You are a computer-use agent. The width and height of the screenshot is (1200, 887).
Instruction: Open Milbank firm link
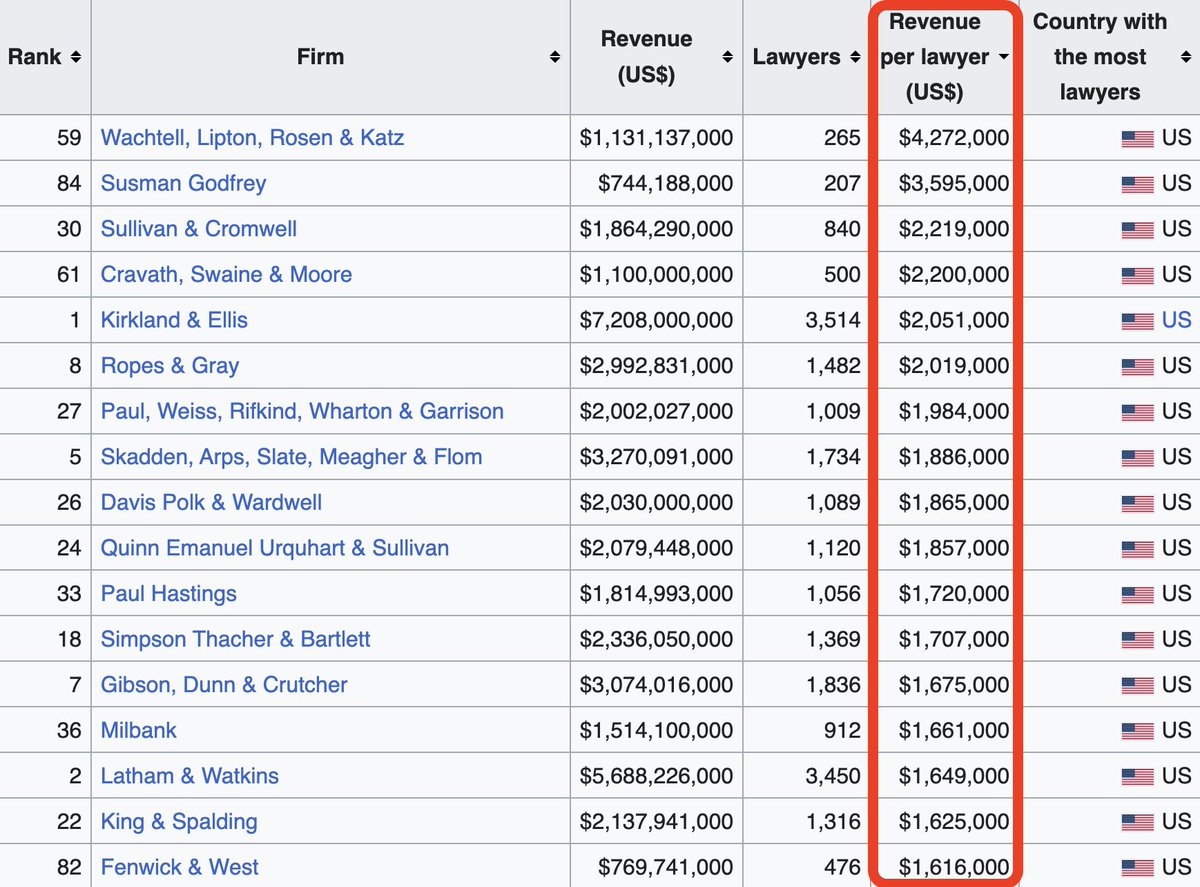(x=138, y=730)
